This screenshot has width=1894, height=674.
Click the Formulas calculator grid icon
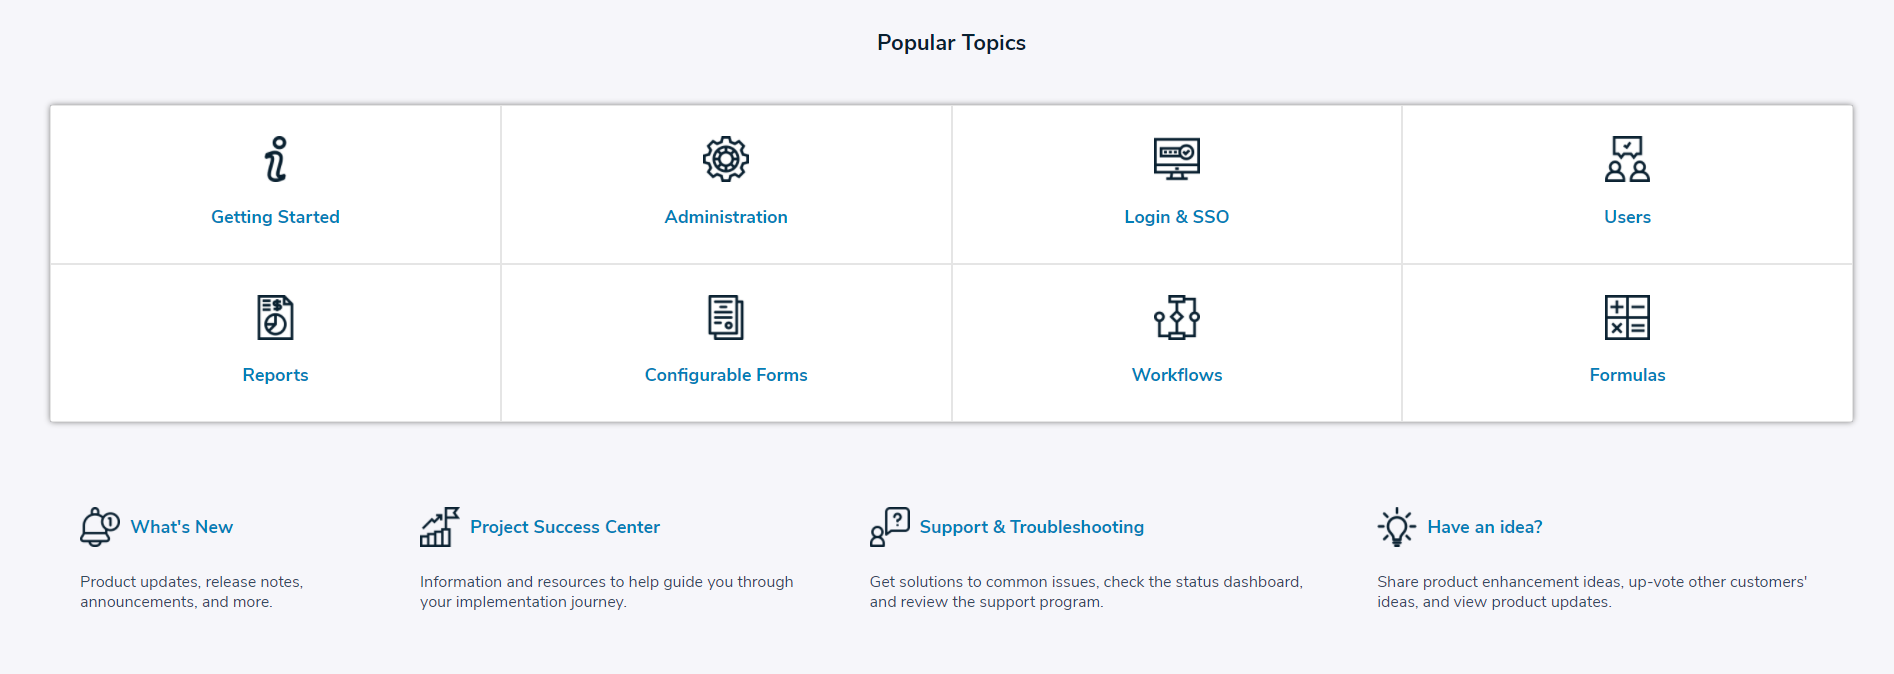pyautogui.click(x=1627, y=317)
